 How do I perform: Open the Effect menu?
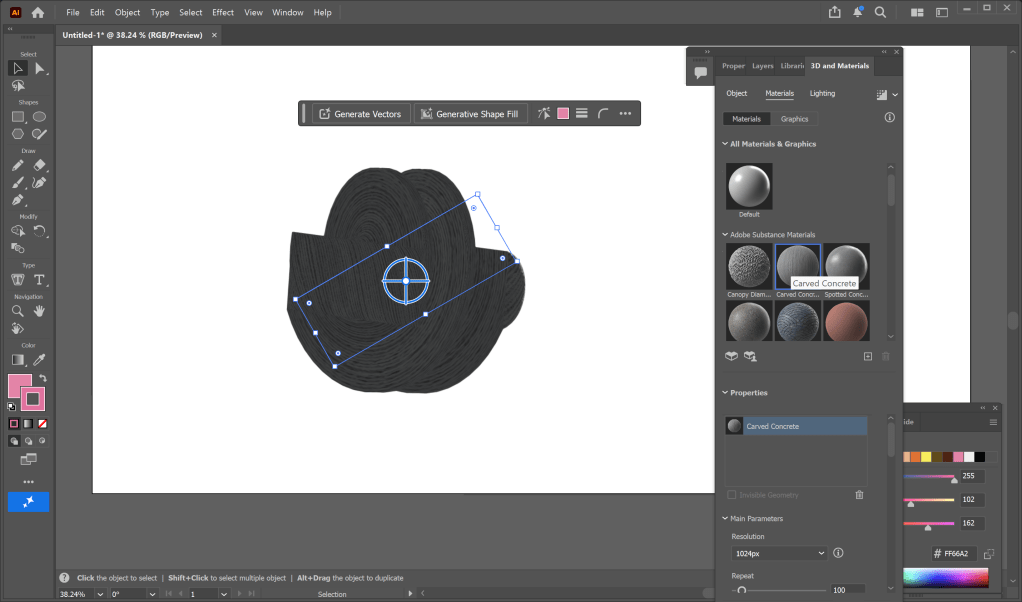coord(222,13)
